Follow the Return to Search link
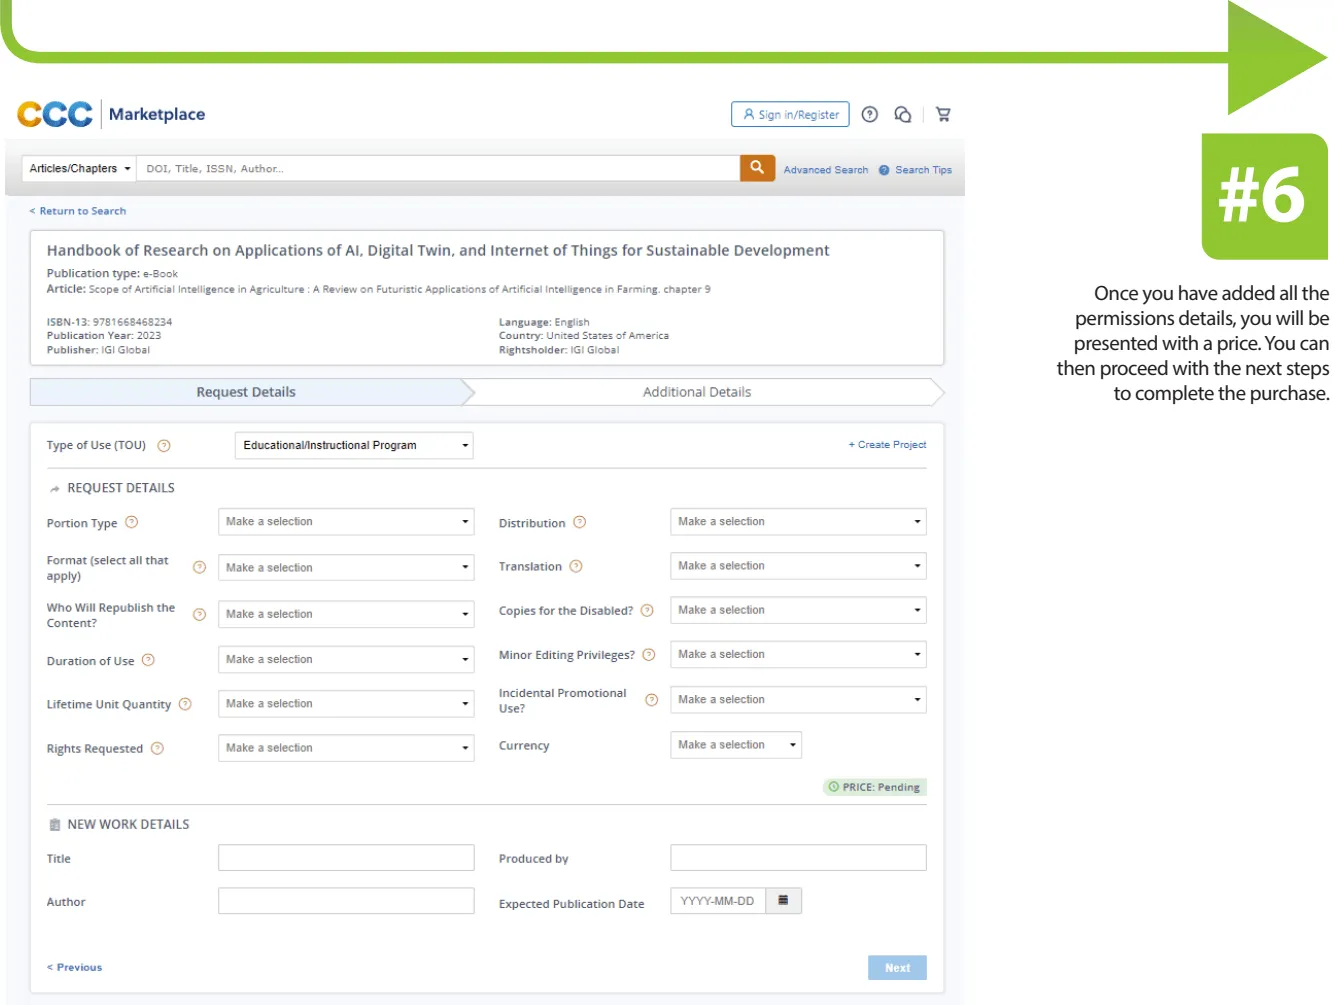Viewport: 1335px width, 1005px height. (x=78, y=210)
